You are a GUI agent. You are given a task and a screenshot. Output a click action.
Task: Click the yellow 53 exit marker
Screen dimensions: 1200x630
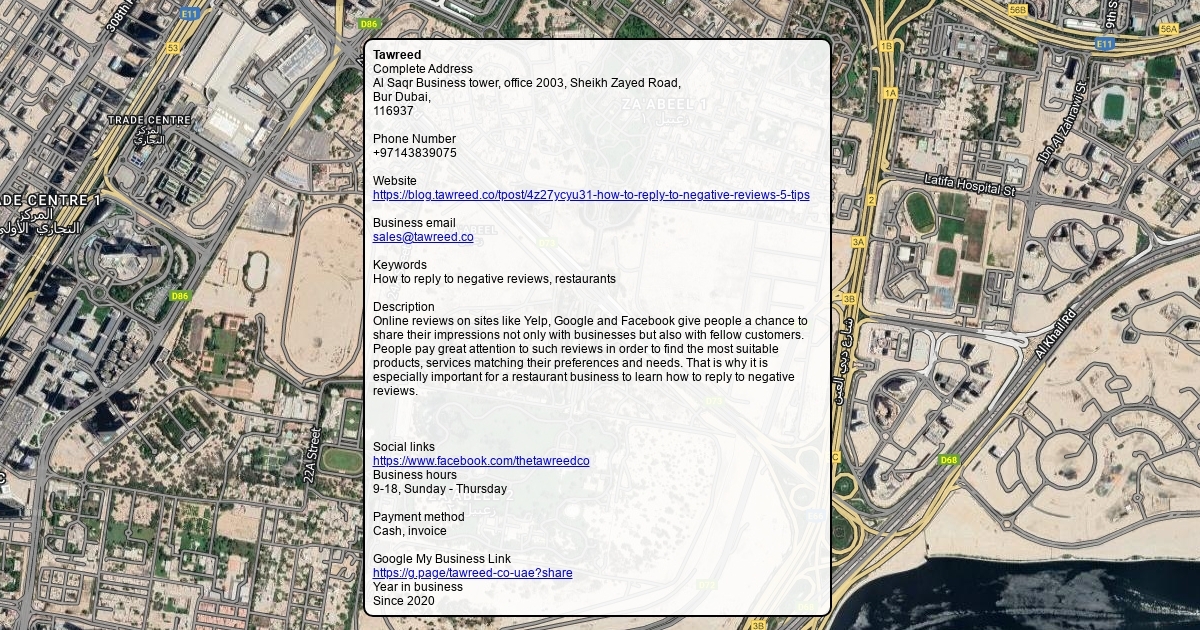tap(173, 47)
